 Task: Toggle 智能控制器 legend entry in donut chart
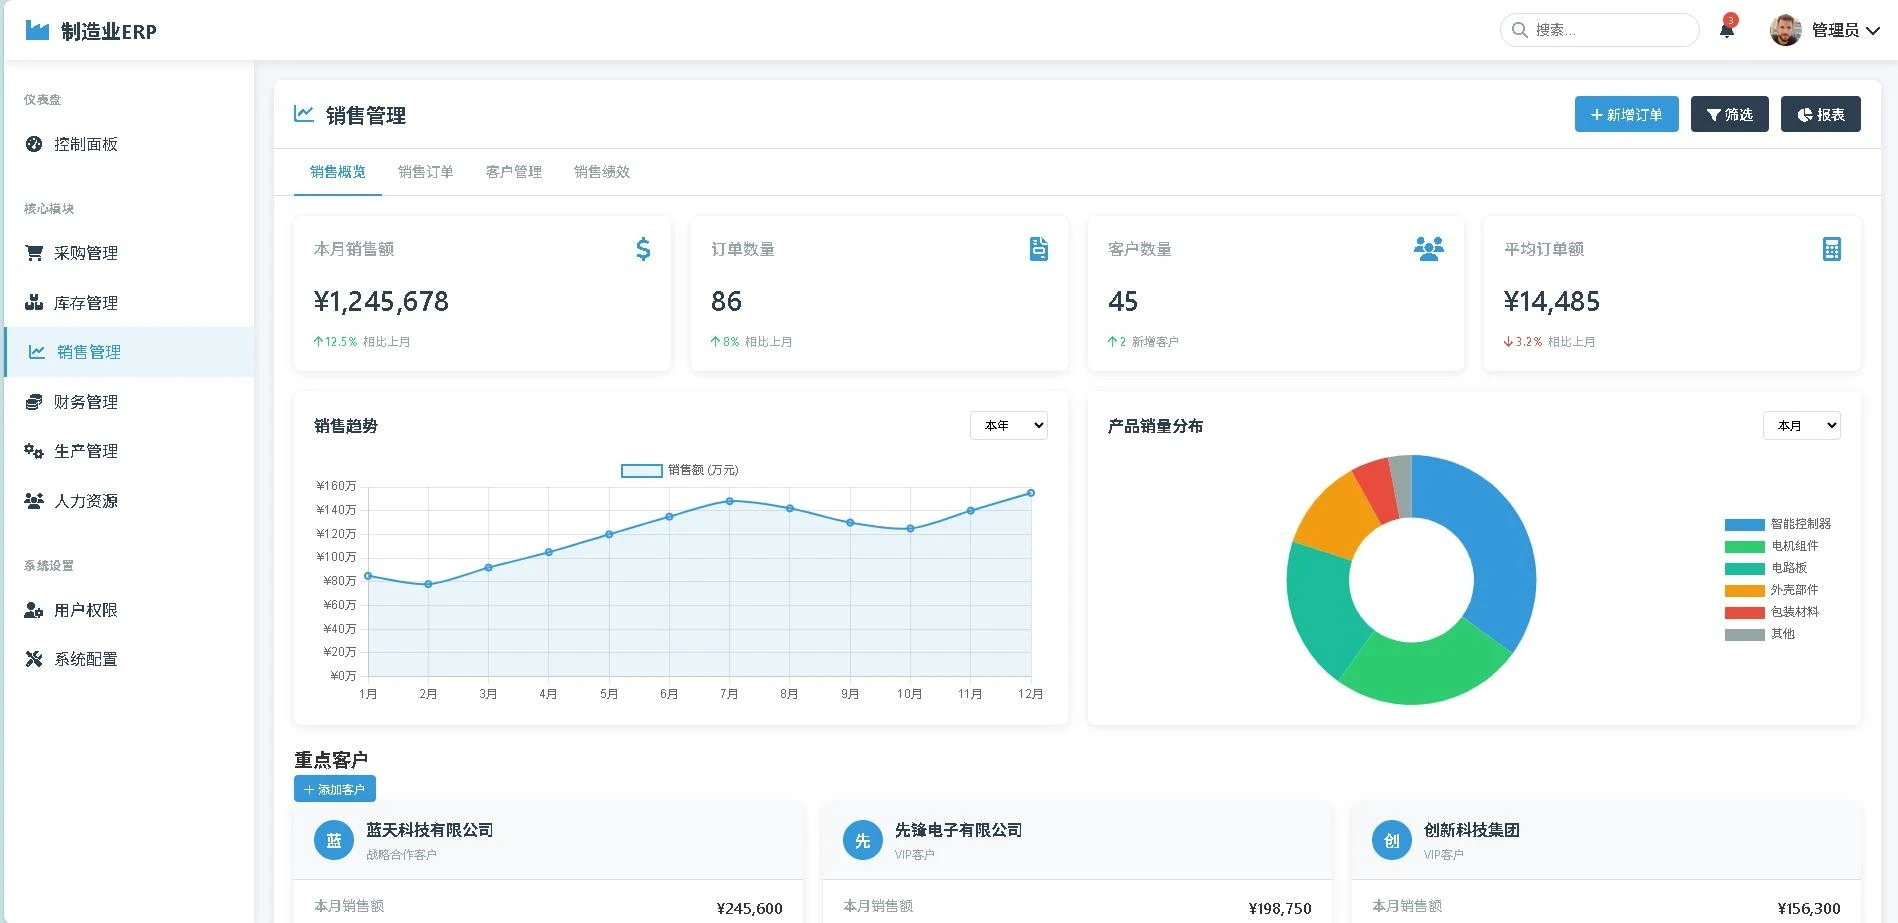click(1777, 524)
